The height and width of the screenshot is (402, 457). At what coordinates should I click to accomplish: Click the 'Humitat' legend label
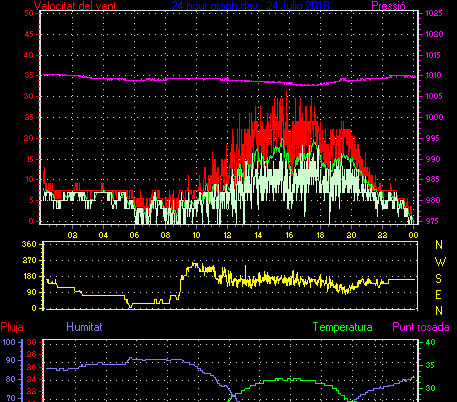point(84,327)
